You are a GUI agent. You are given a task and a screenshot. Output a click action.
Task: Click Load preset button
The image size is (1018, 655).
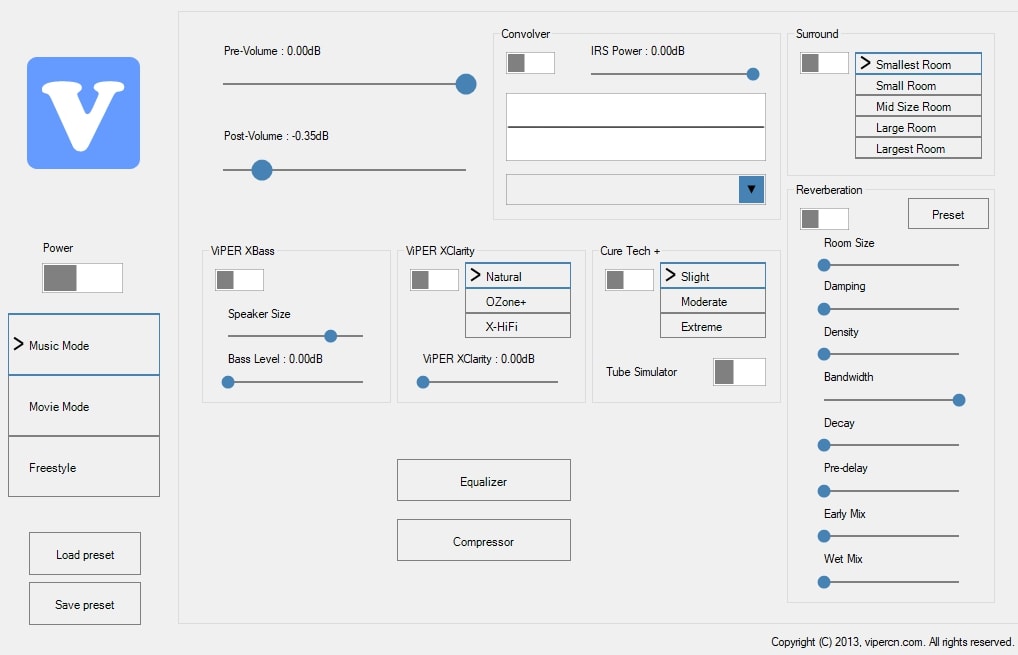[x=84, y=554]
